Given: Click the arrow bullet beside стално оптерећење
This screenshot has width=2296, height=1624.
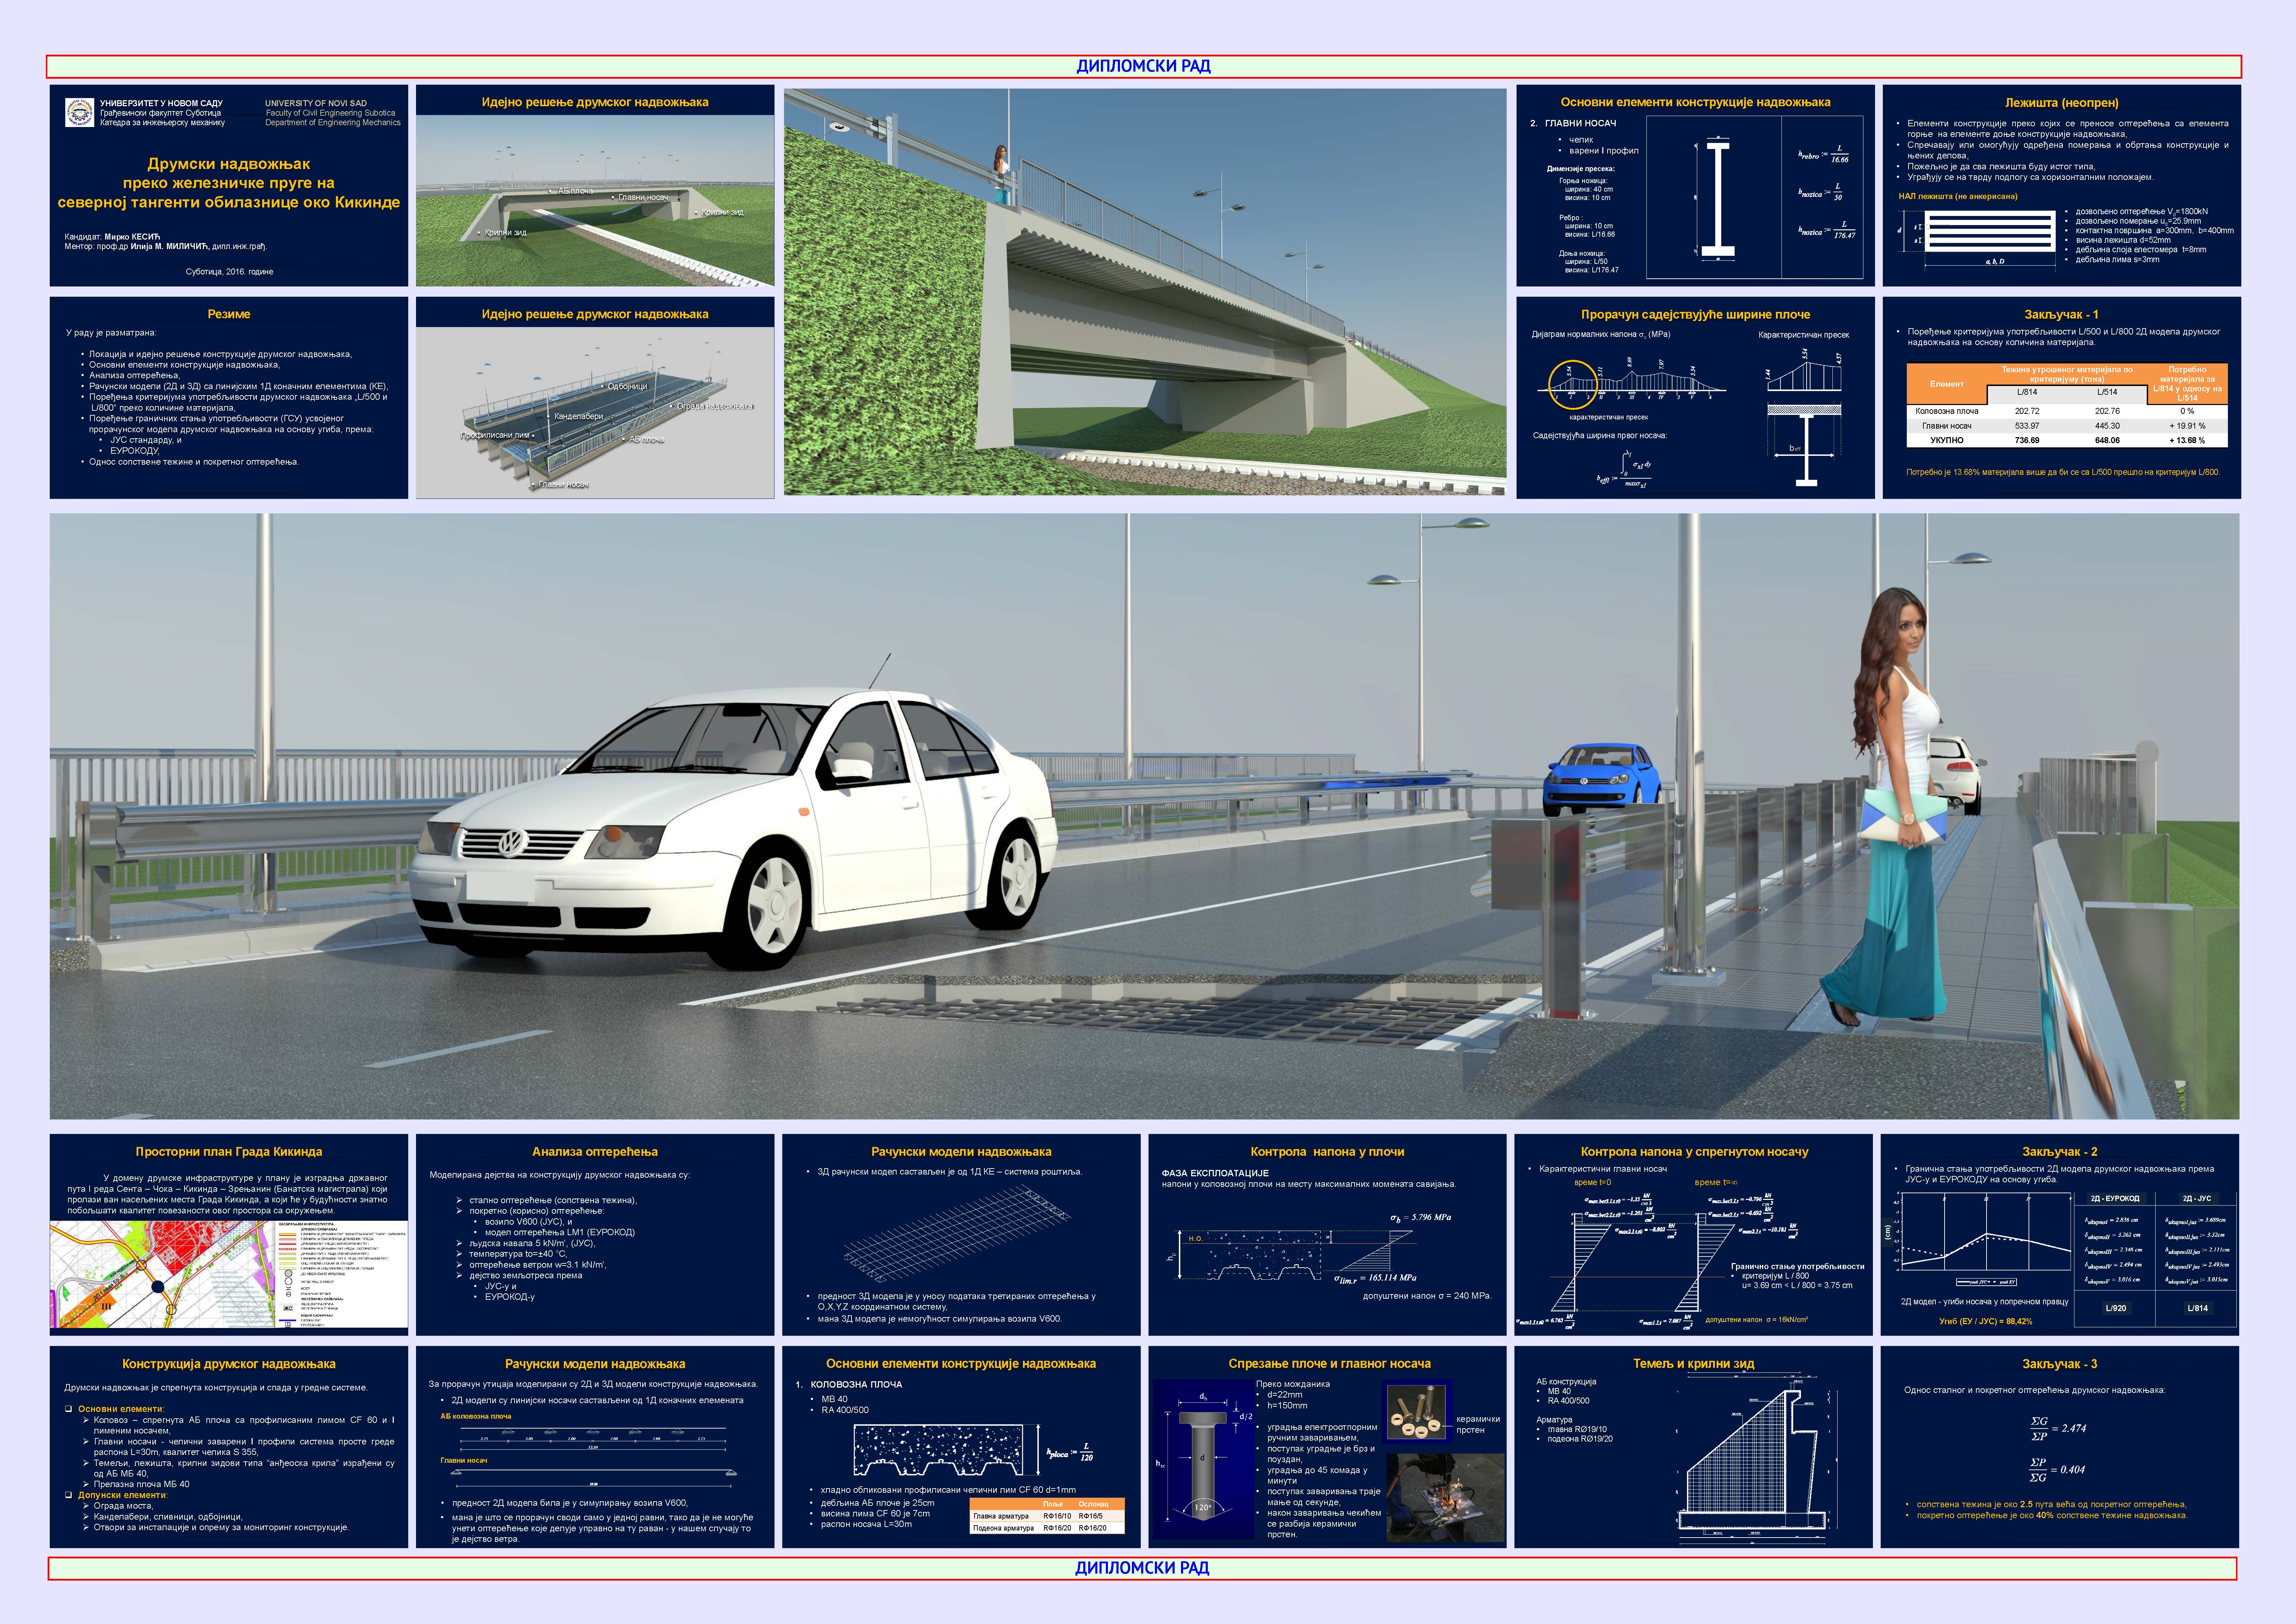Looking at the screenshot, I should 459,1200.
